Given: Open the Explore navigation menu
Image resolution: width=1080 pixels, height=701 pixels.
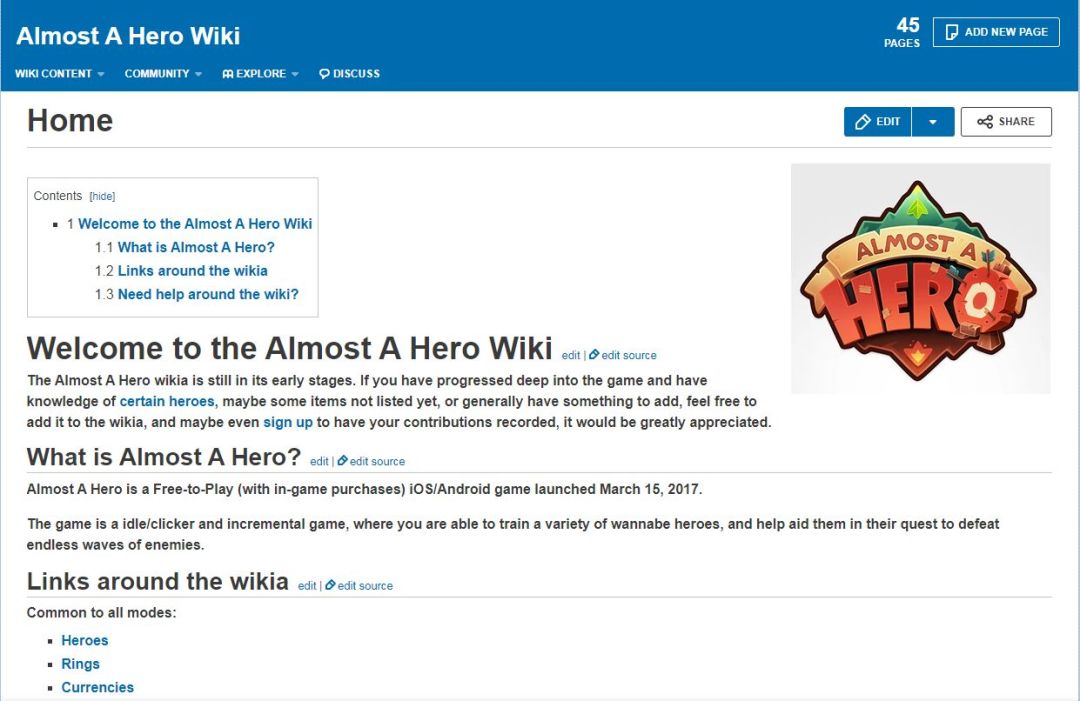Looking at the screenshot, I should tap(260, 74).
